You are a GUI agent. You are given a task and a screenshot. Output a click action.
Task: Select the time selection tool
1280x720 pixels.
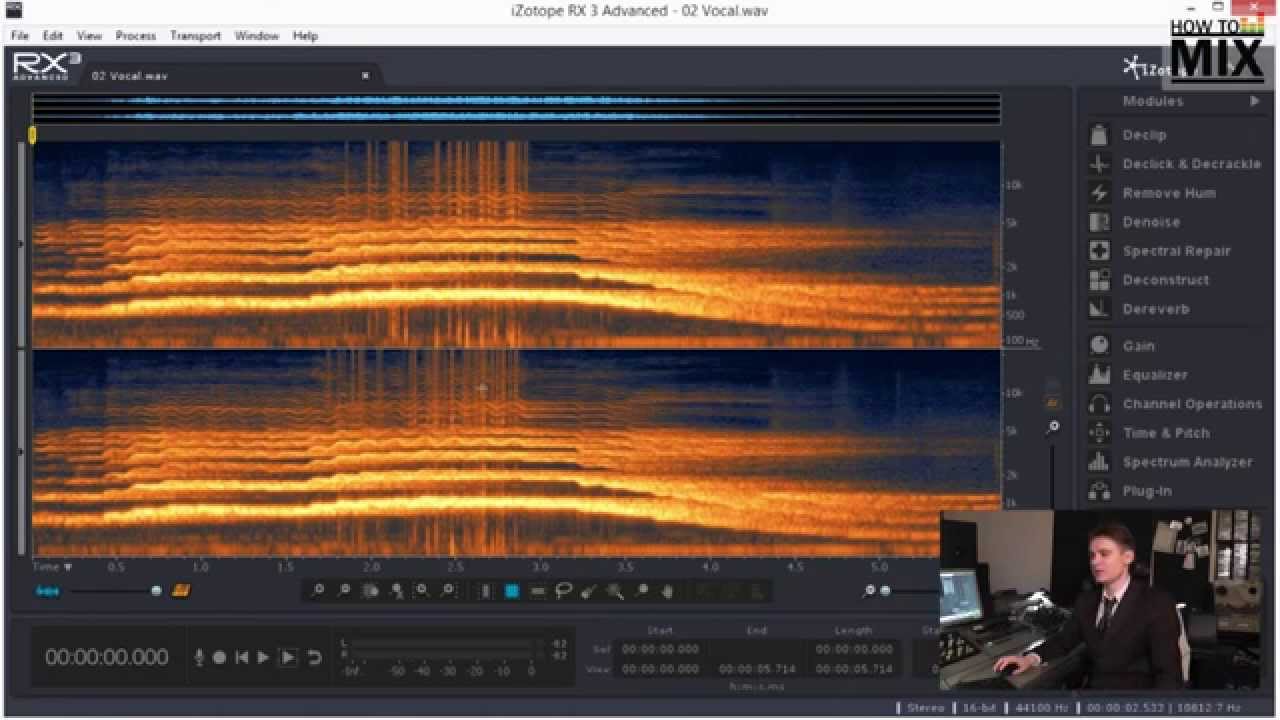[x=486, y=591]
